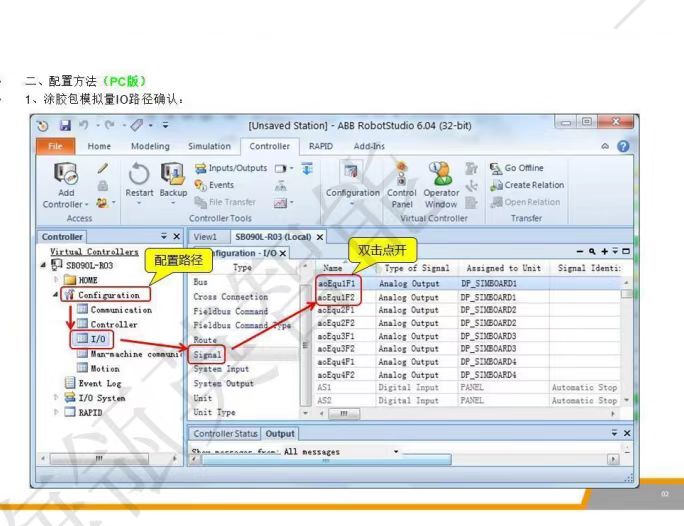The height and width of the screenshot is (526, 684).
Task: Select the Motion configuration topic
Action: tap(99, 369)
